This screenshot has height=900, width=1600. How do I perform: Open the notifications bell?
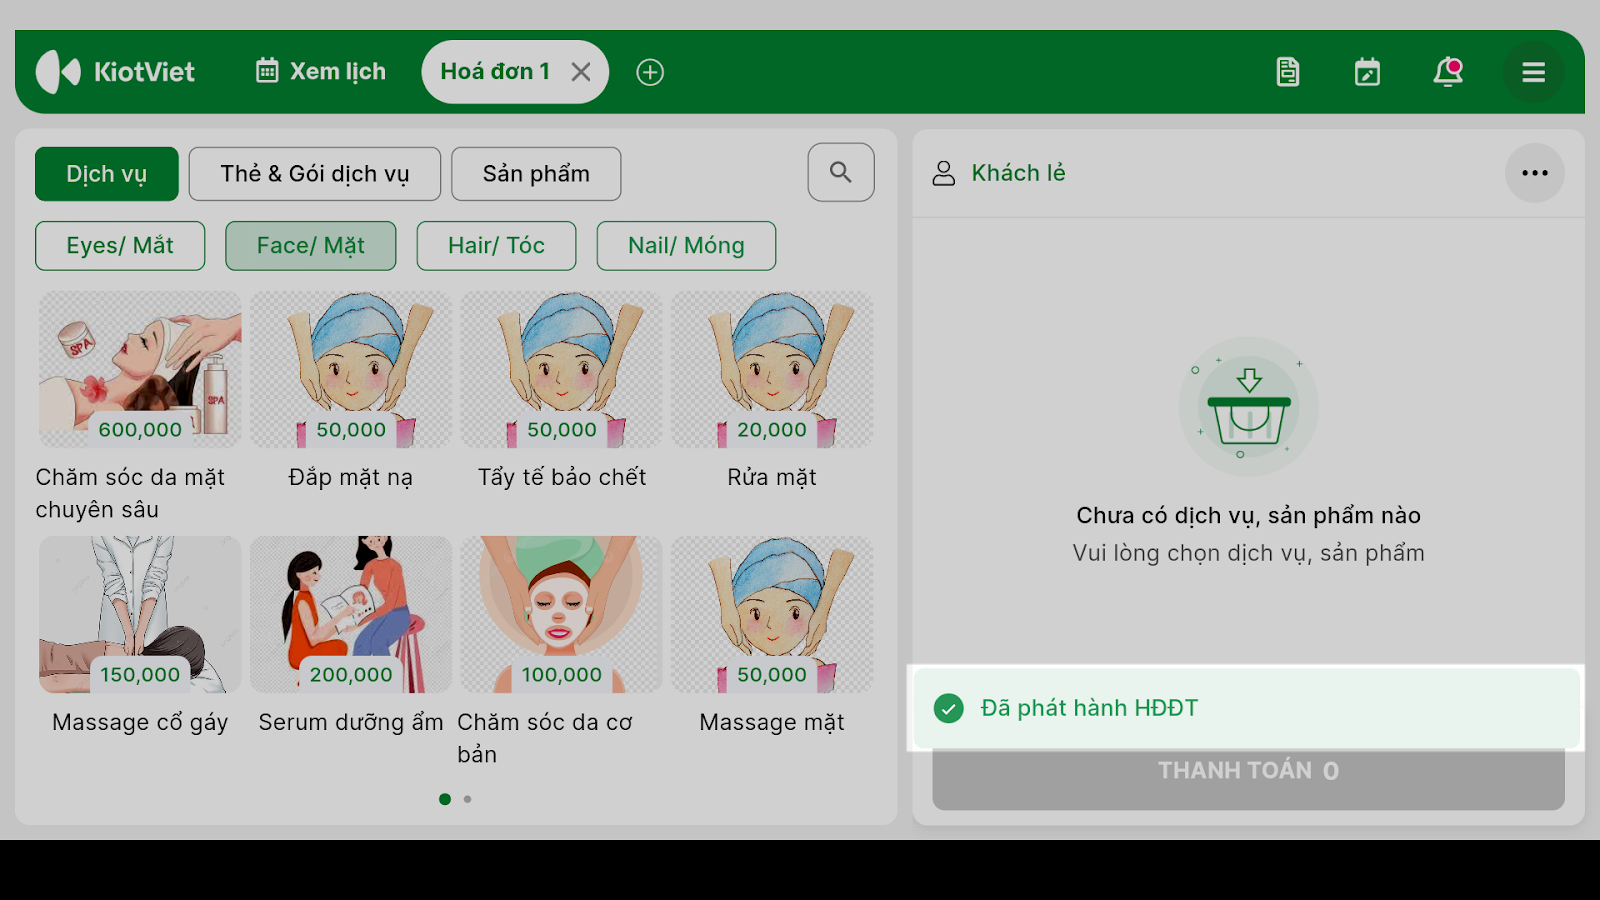pos(1448,72)
